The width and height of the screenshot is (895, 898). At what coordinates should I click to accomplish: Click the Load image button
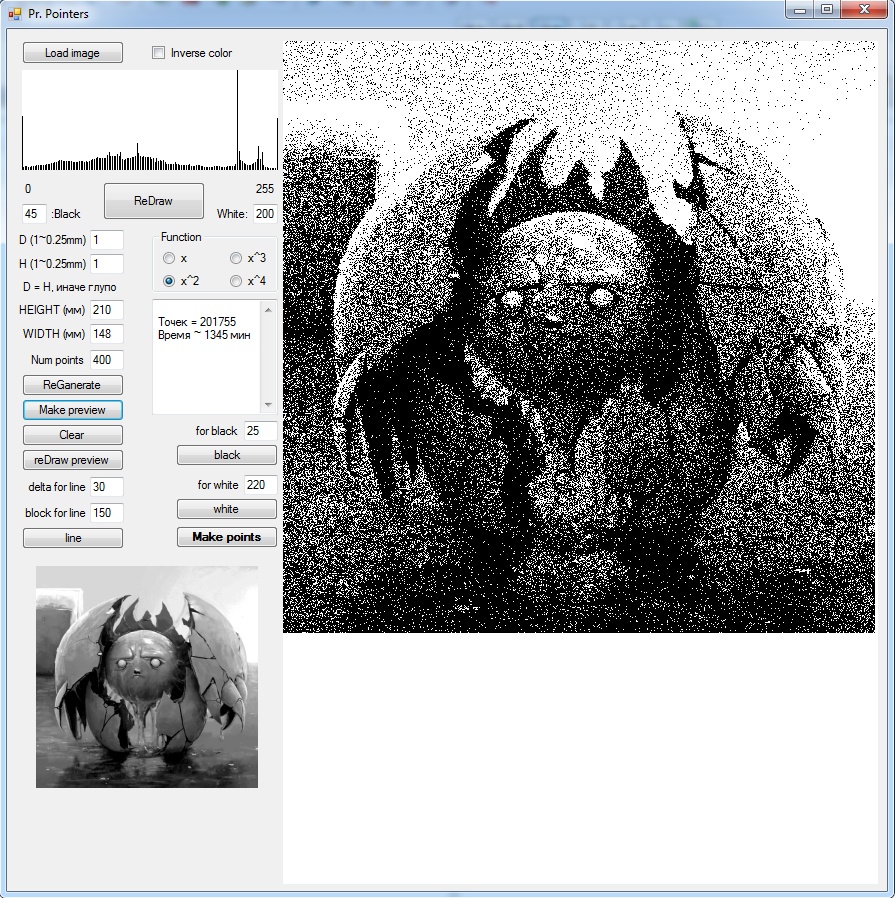pos(73,53)
